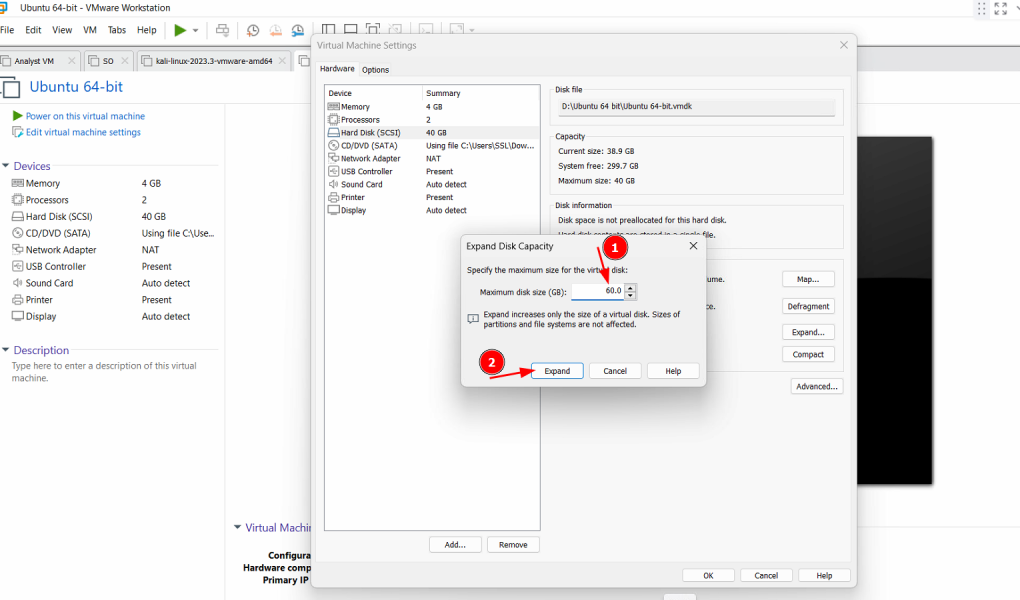The width and height of the screenshot is (1020, 600).
Task: Decrease disk size with the down spinner arrow
Action: [630, 295]
